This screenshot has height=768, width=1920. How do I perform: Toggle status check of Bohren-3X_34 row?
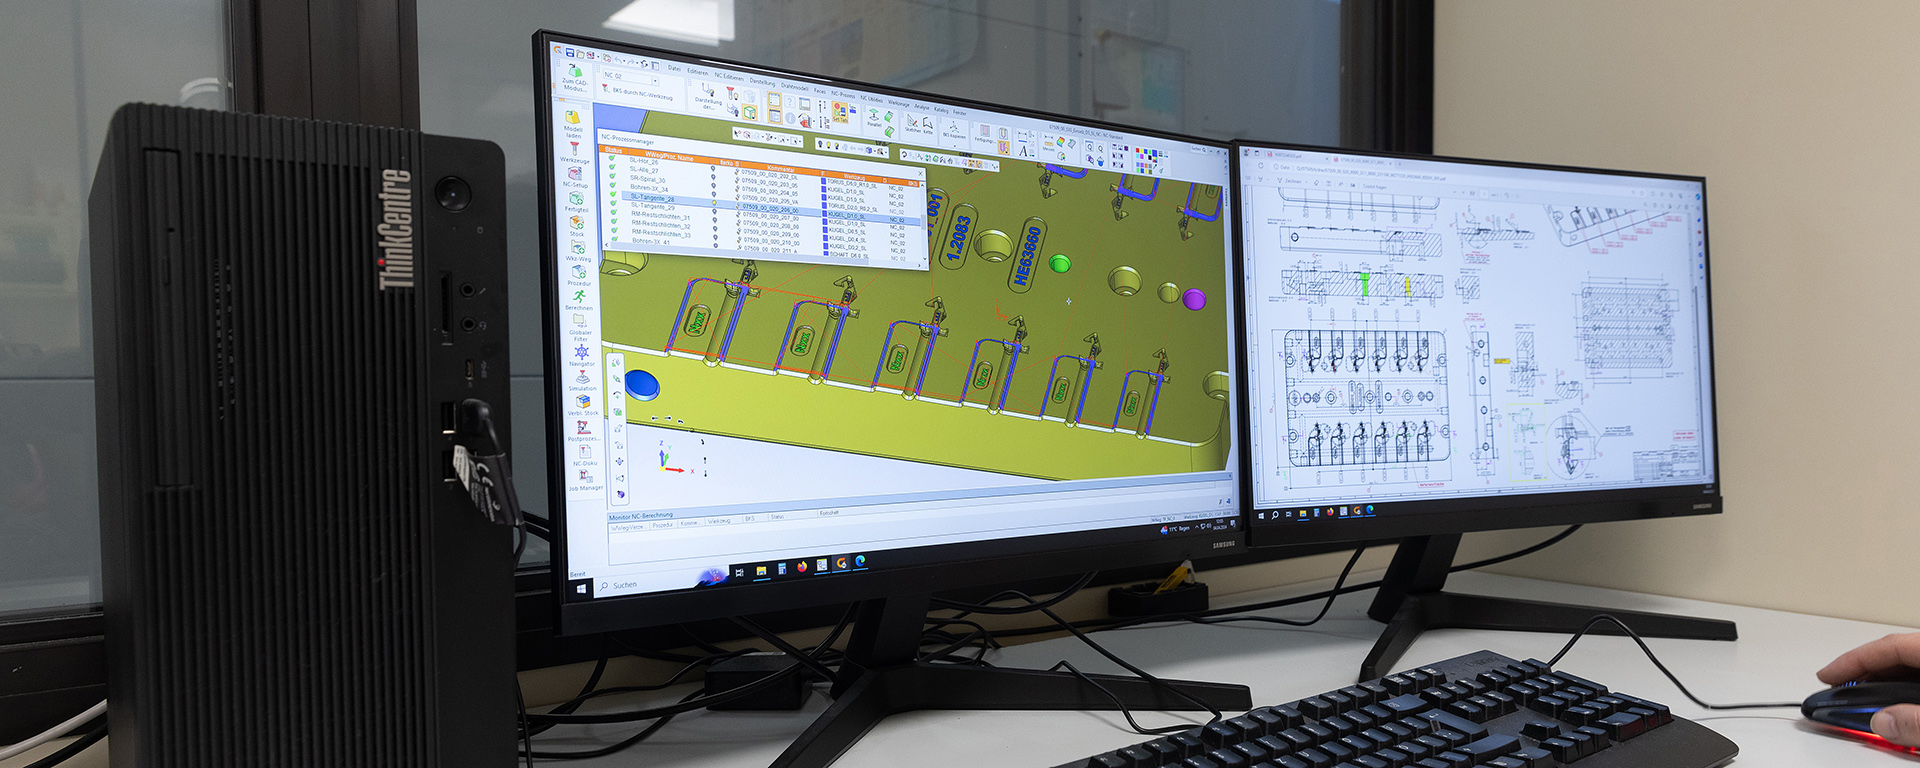[x=613, y=185]
